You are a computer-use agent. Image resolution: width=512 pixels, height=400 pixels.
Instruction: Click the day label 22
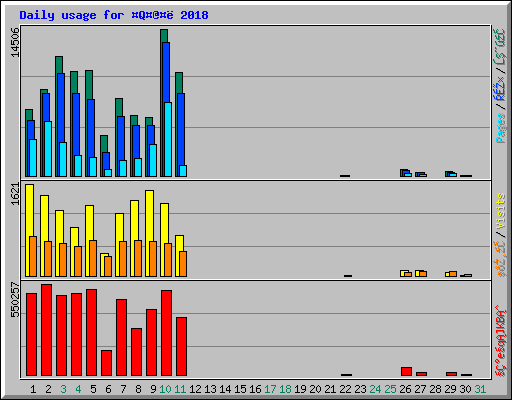point(345,389)
